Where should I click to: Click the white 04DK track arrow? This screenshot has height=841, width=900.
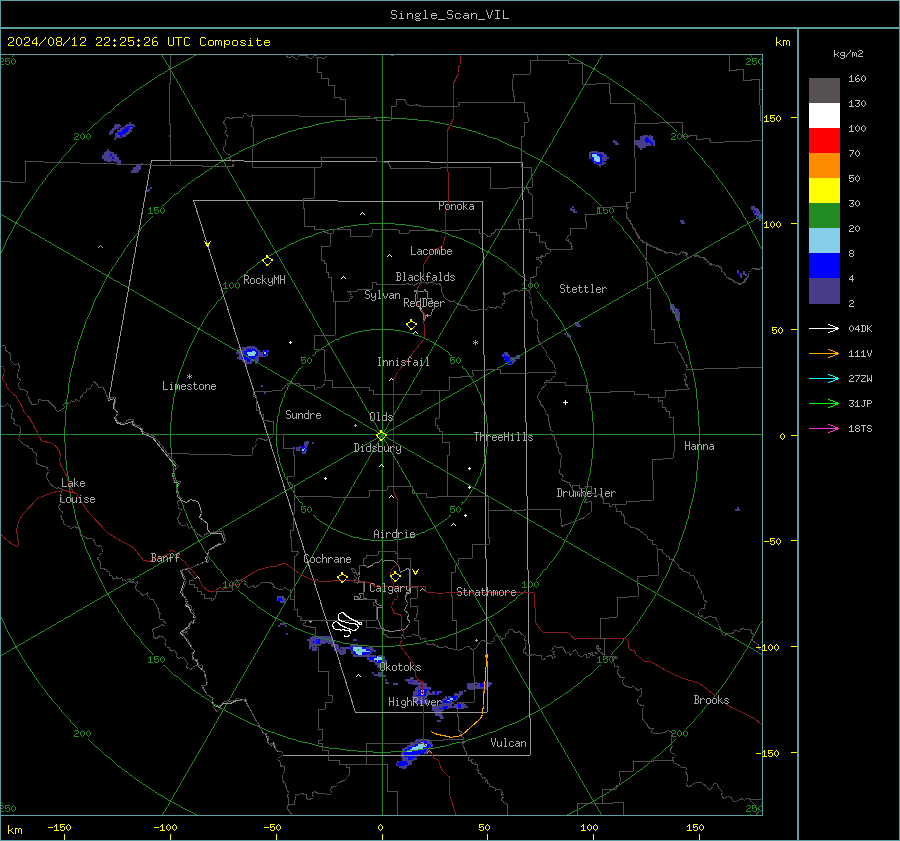(824, 328)
